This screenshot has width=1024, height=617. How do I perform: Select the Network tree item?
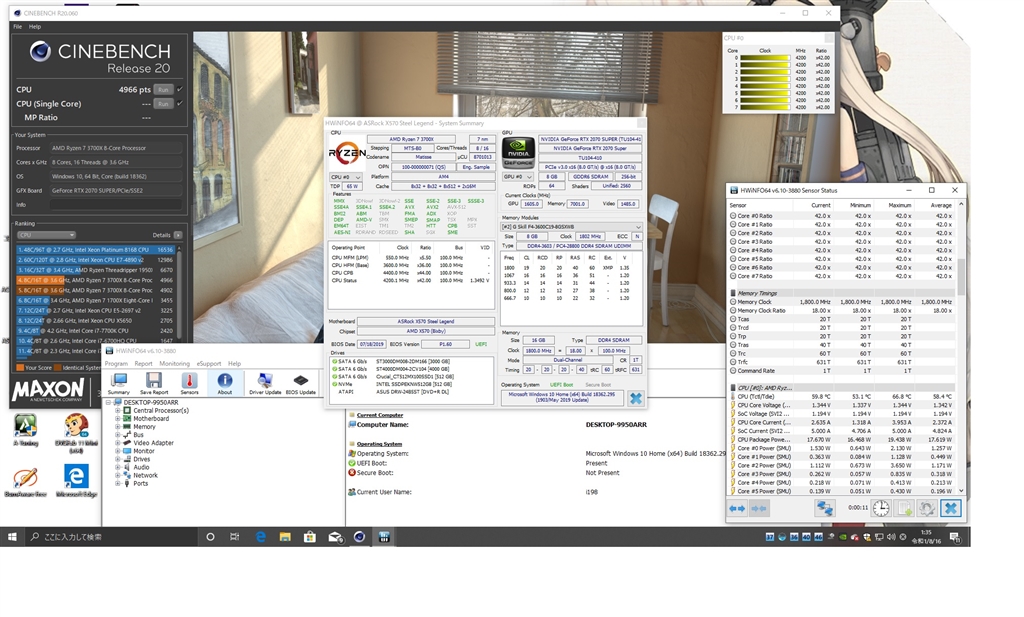tap(146, 475)
